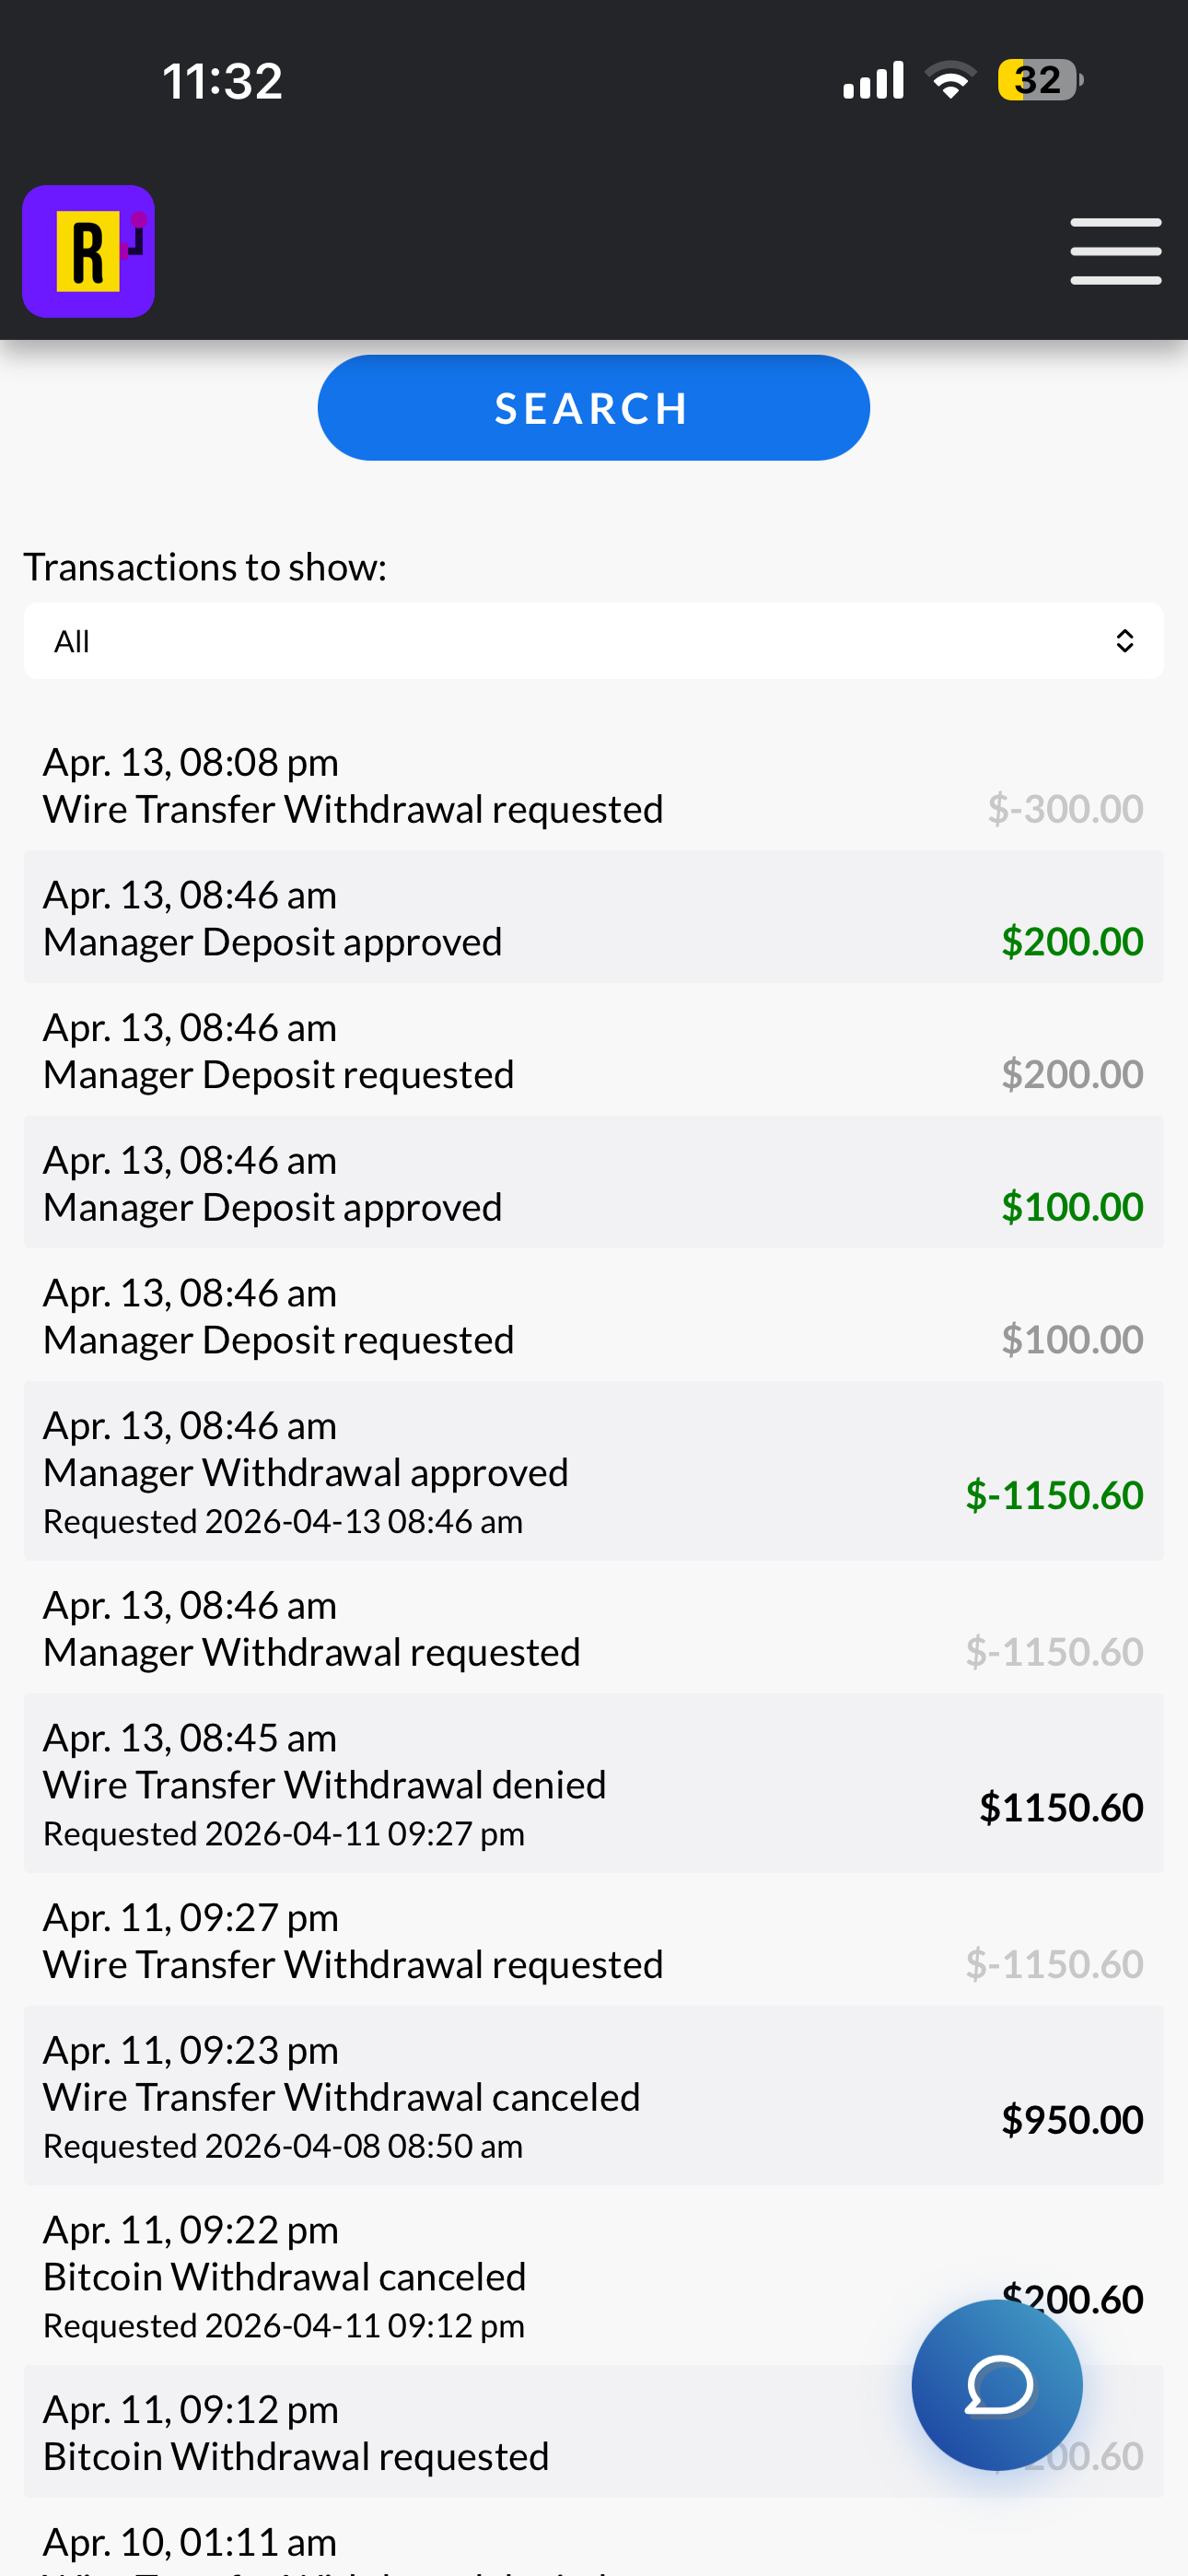Select the Manager Deposit approved $200.00 row
The height and width of the screenshot is (2576, 1188).
(594, 917)
